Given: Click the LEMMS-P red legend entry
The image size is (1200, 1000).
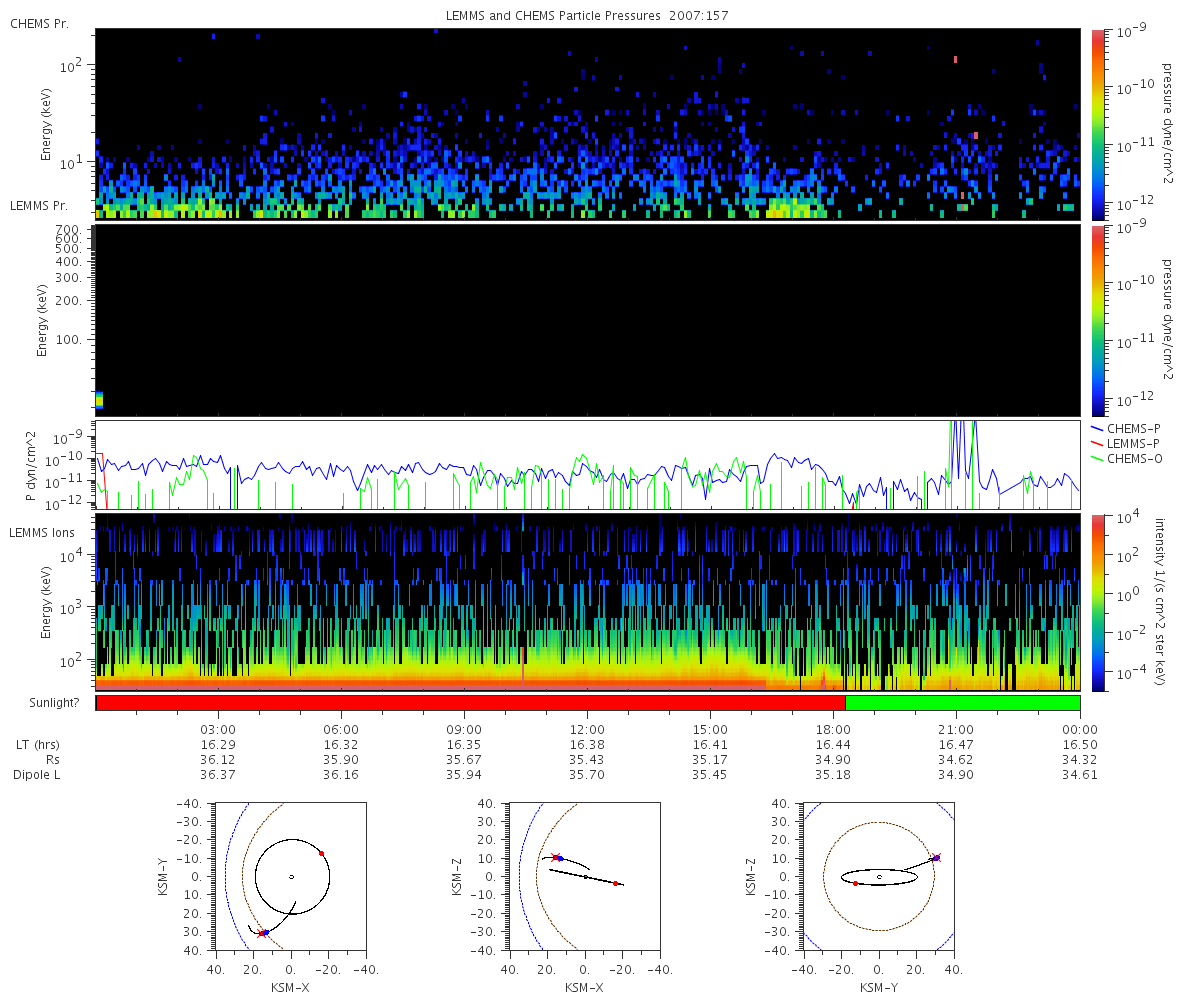Looking at the screenshot, I should (x=1127, y=443).
